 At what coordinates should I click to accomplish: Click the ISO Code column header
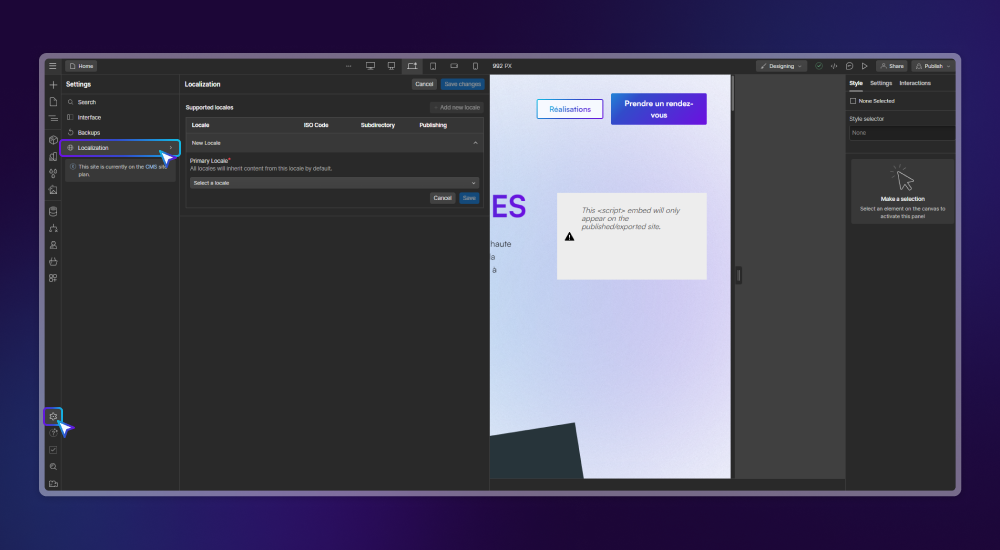316,125
